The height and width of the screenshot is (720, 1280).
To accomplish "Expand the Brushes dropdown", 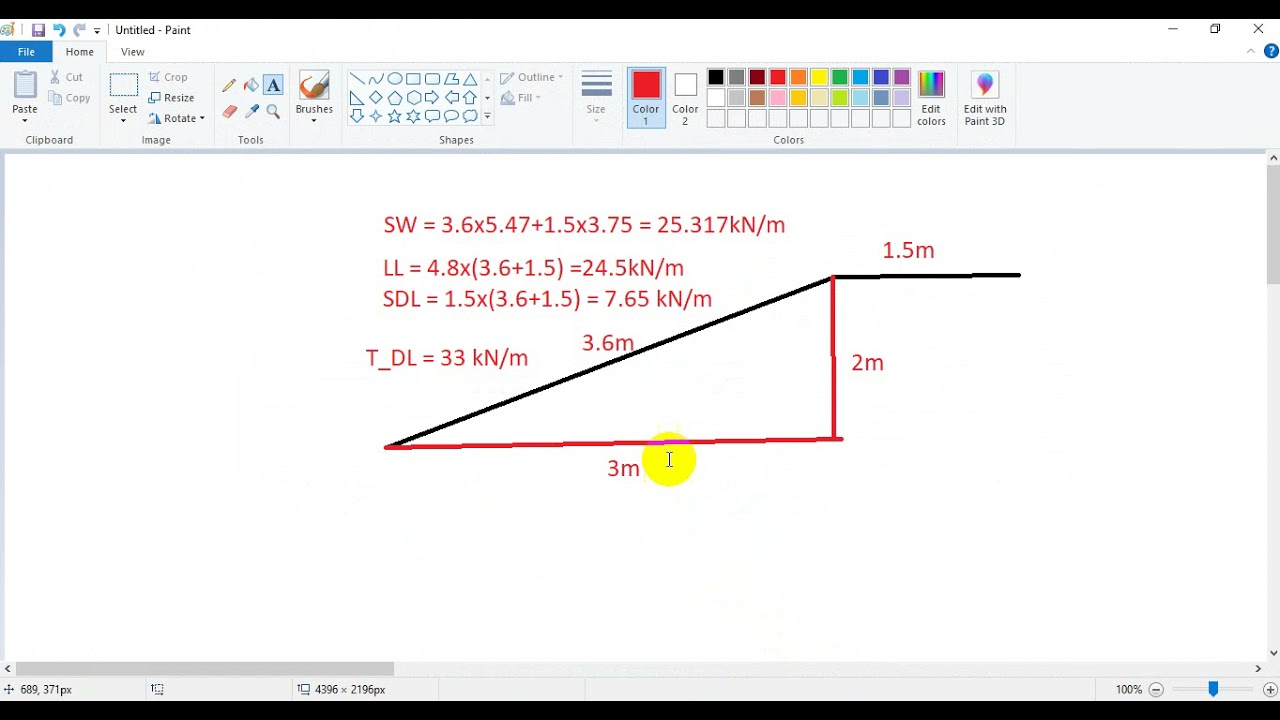I will pos(314,121).
